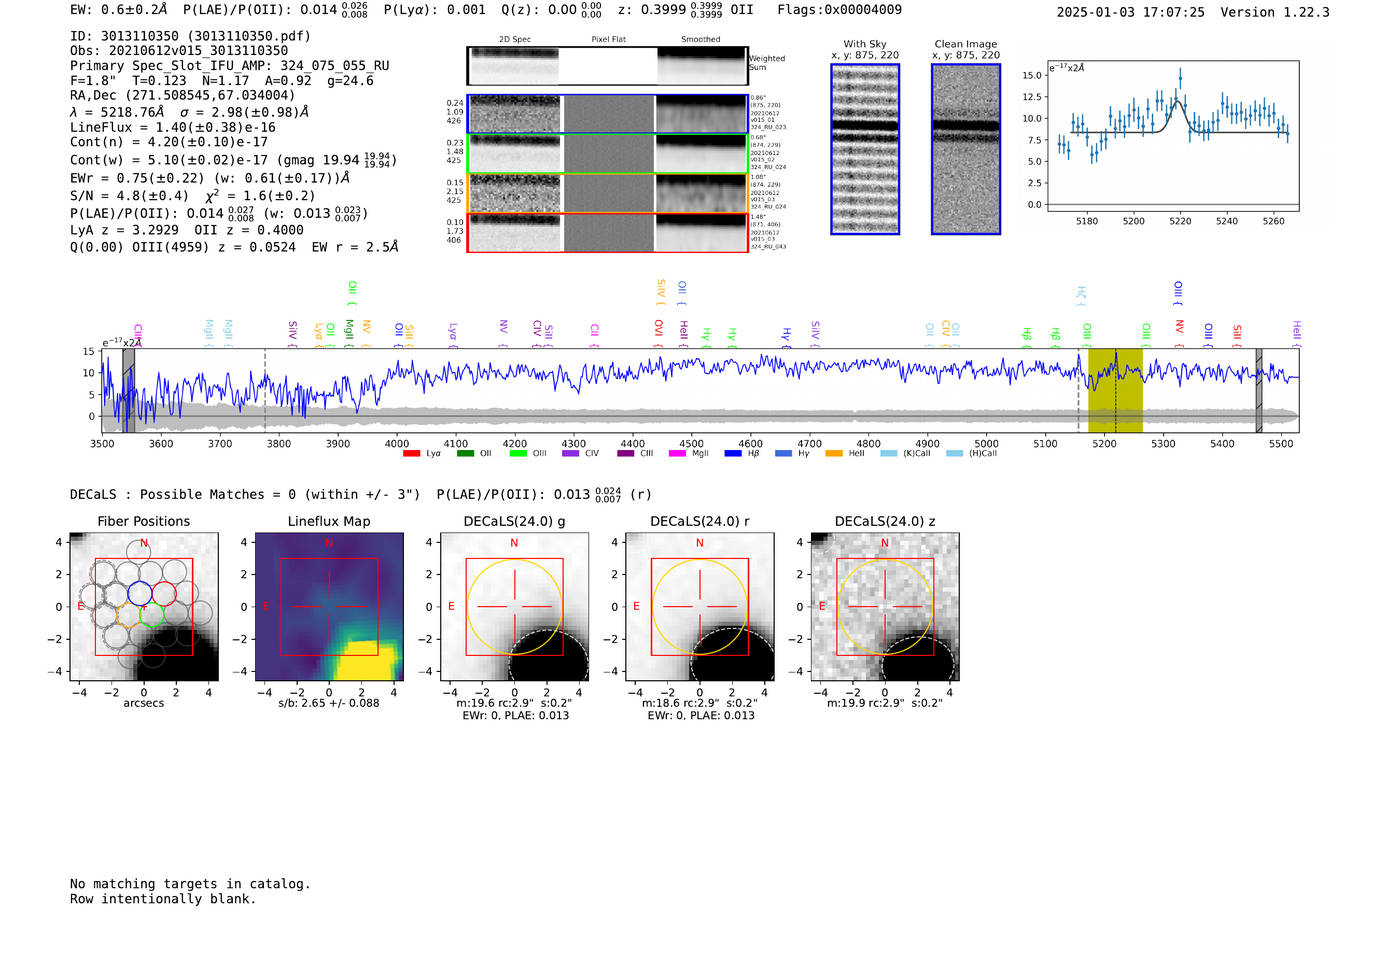
Task: Open the DECaLS(24.0) g image
Action: click(x=514, y=607)
